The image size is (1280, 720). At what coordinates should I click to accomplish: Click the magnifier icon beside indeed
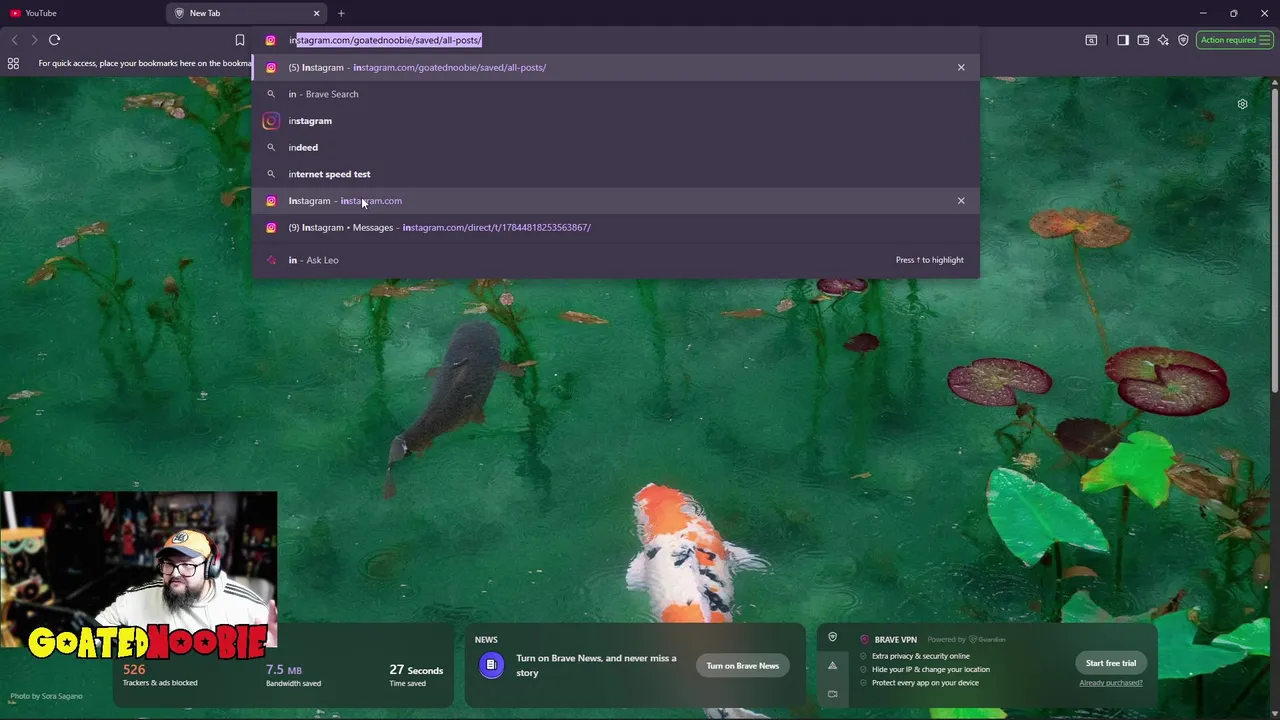[270, 147]
